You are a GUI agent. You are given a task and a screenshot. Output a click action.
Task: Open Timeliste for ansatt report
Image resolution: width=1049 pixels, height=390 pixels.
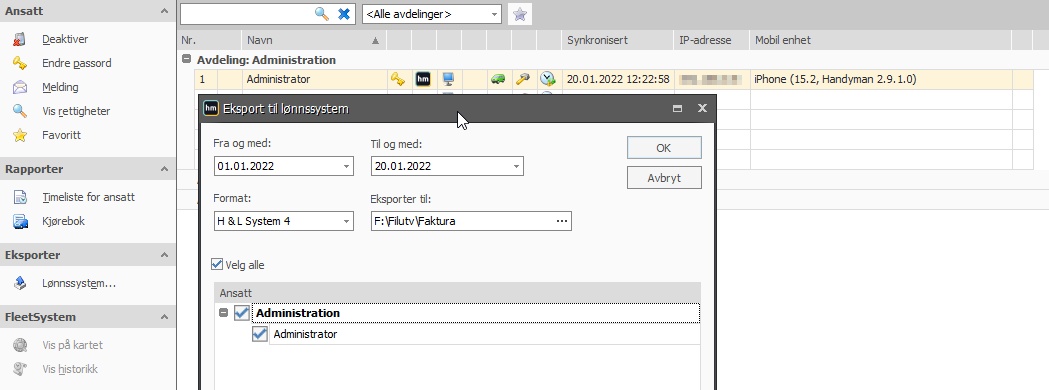(88, 197)
